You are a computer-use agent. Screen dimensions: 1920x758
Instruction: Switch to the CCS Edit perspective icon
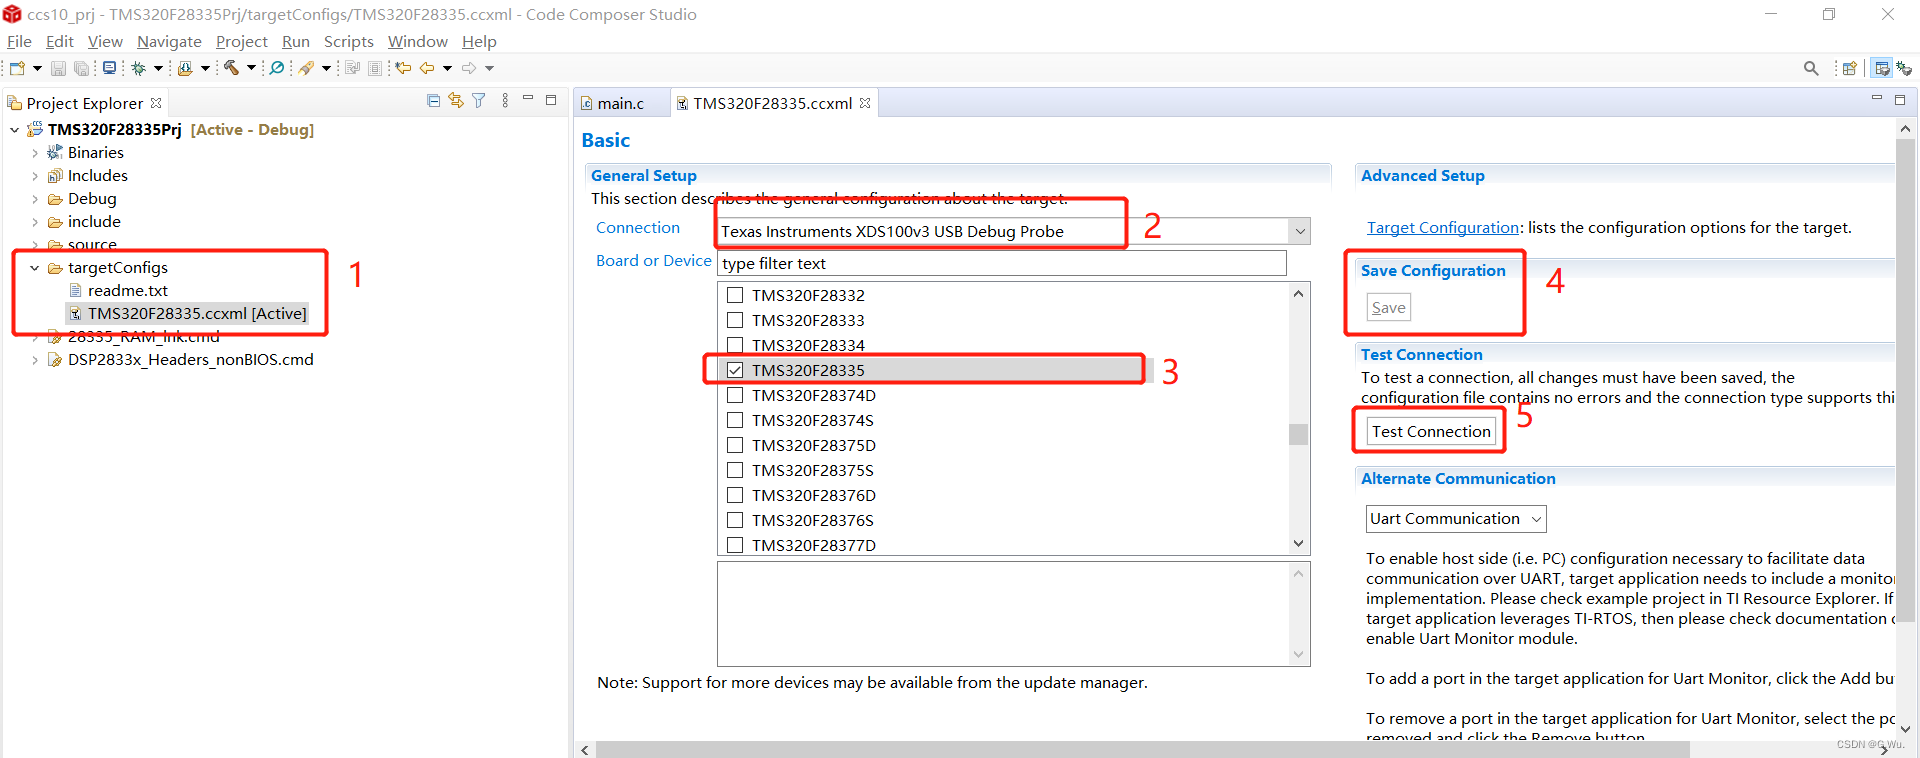[1882, 68]
